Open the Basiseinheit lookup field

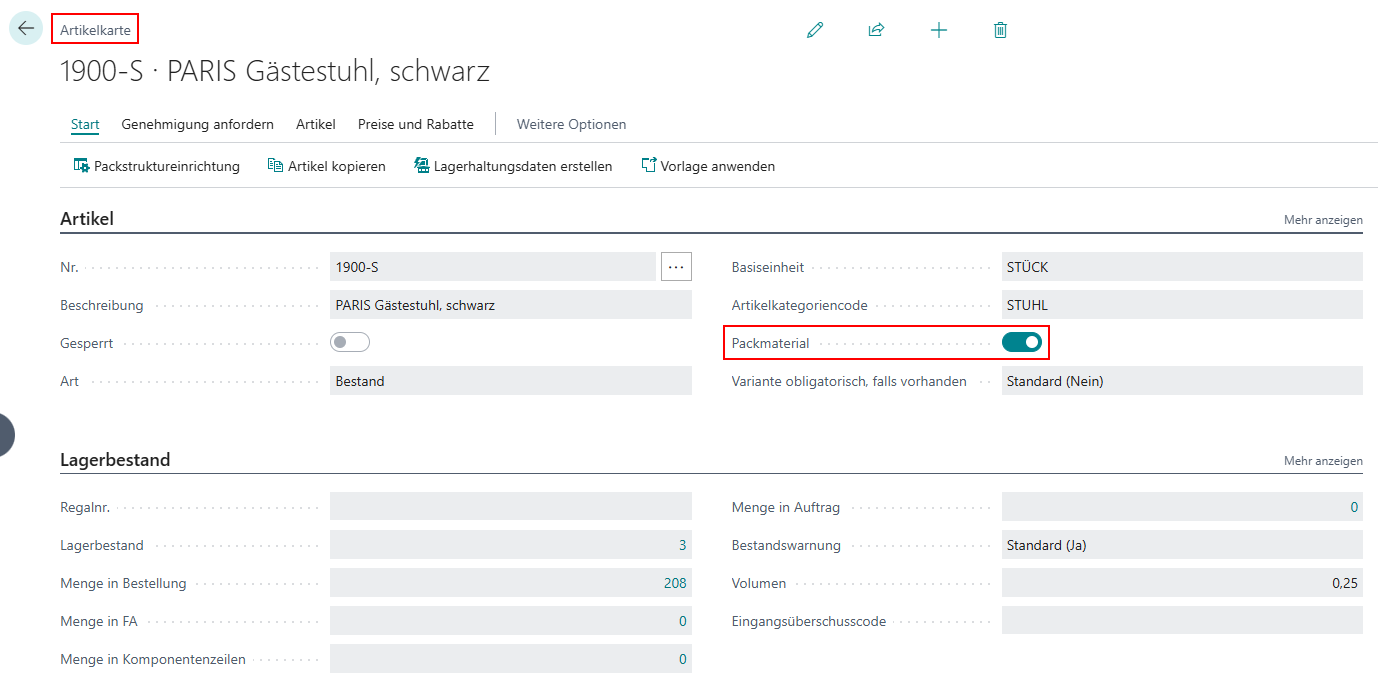pos(1182,267)
